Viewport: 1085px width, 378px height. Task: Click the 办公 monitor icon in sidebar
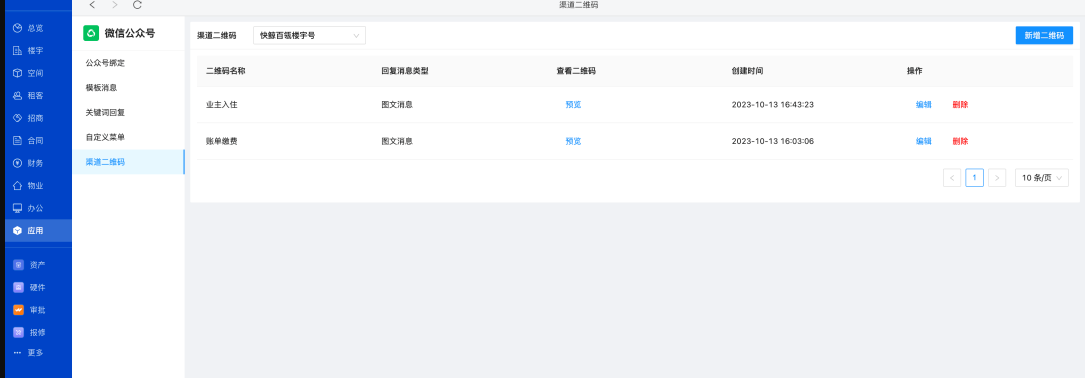click(x=18, y=208)
